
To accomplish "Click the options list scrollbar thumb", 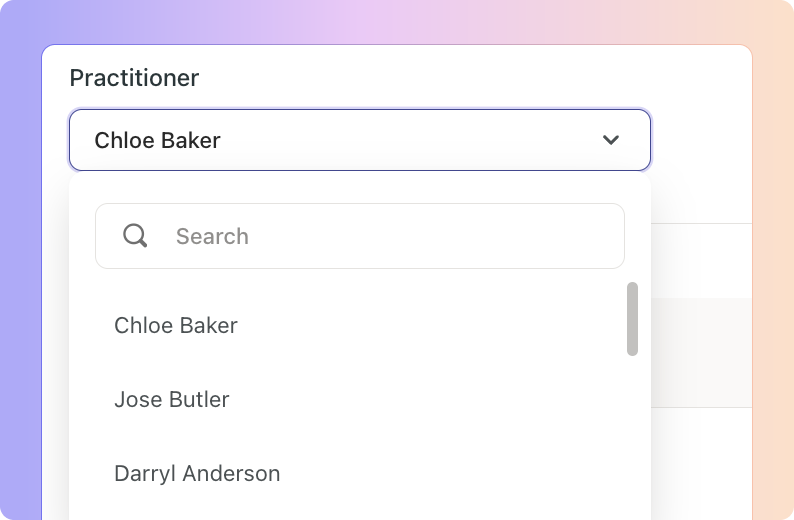I will click(632, 318).
